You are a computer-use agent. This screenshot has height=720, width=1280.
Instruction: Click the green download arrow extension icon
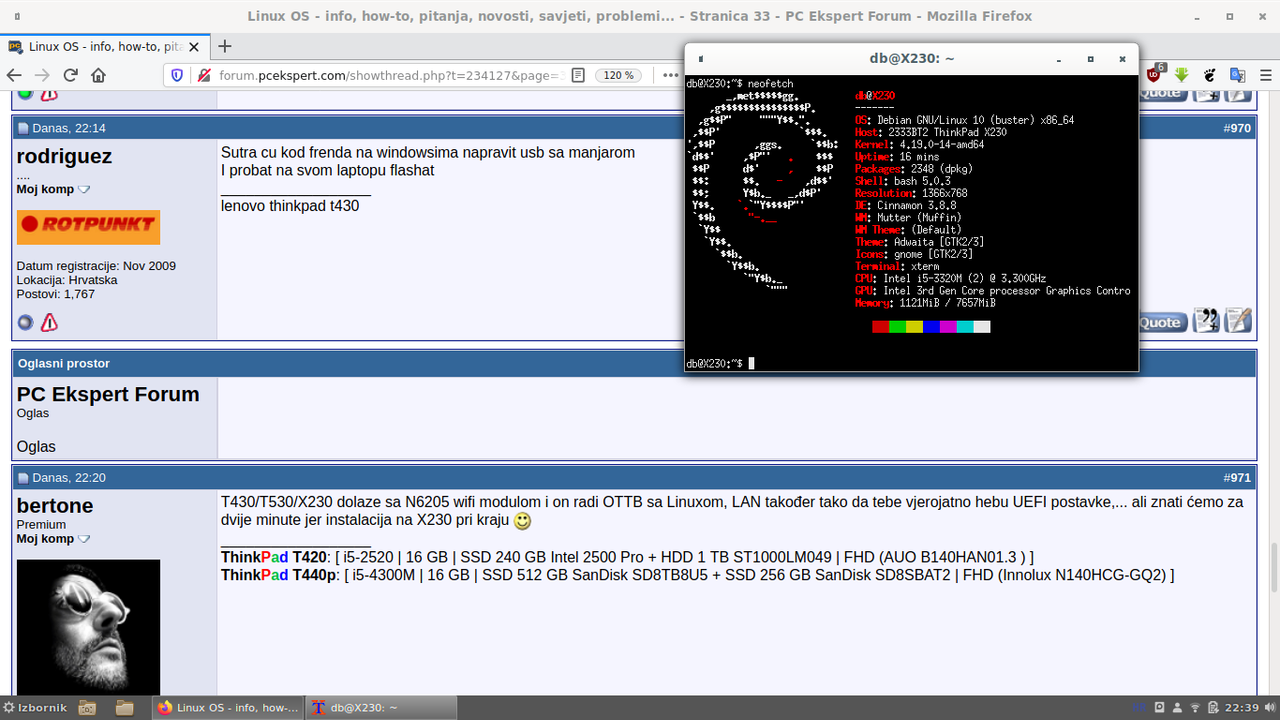[x=1181, y=75]
